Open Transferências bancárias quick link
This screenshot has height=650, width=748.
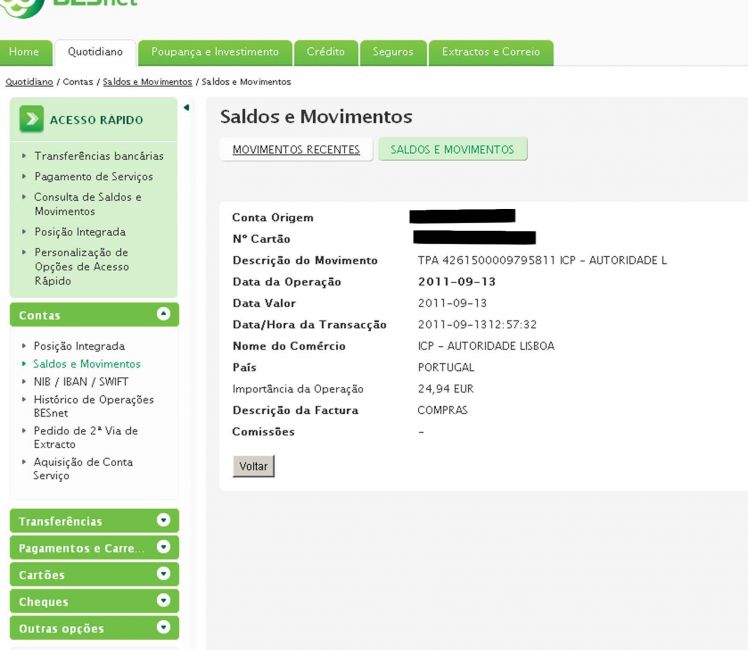99,156
